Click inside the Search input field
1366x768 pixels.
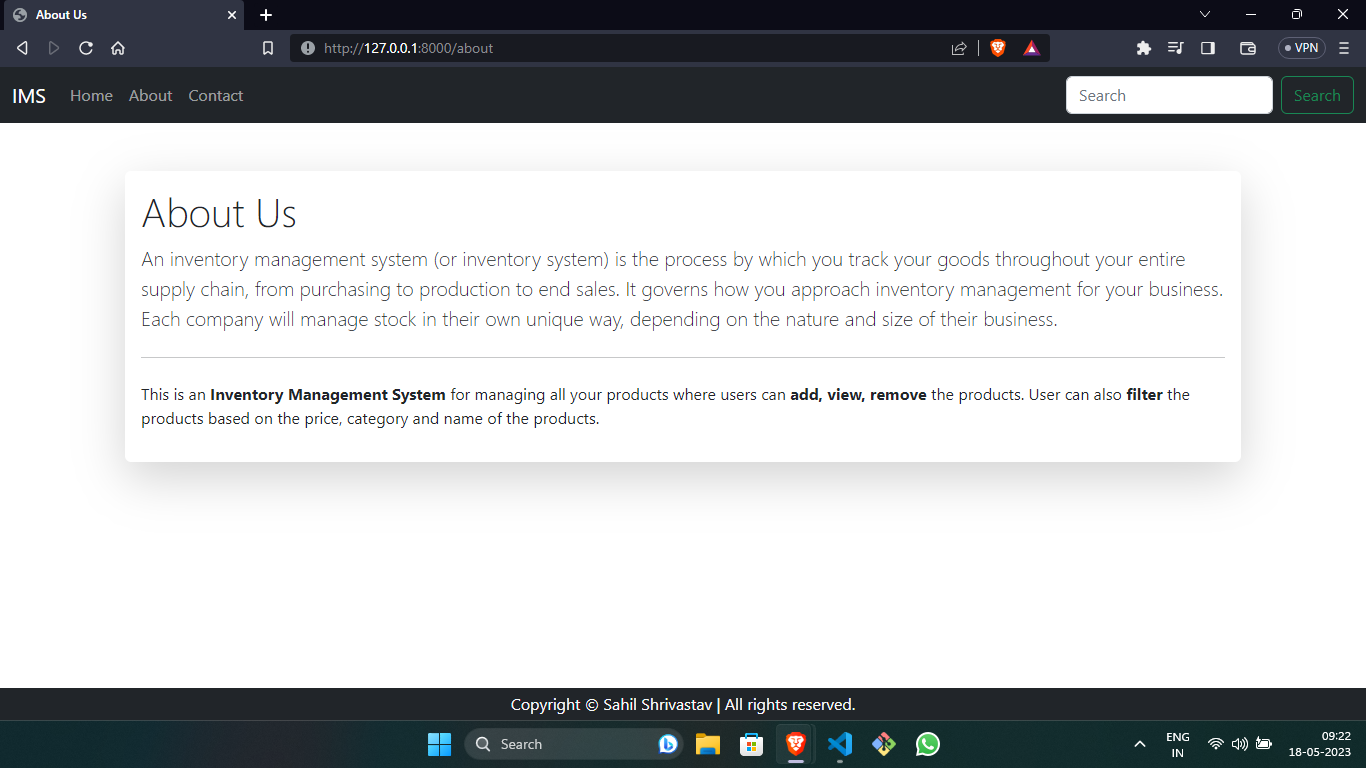(x=1168, y=94)
